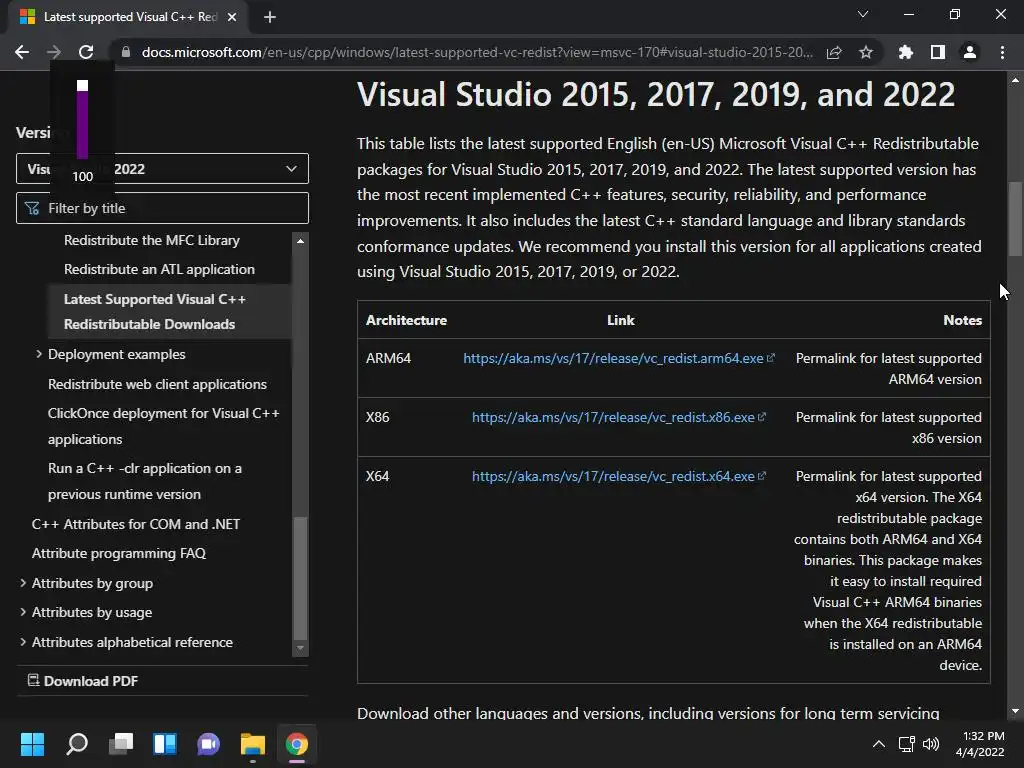Open Redistribute the MFC Library

152,240
